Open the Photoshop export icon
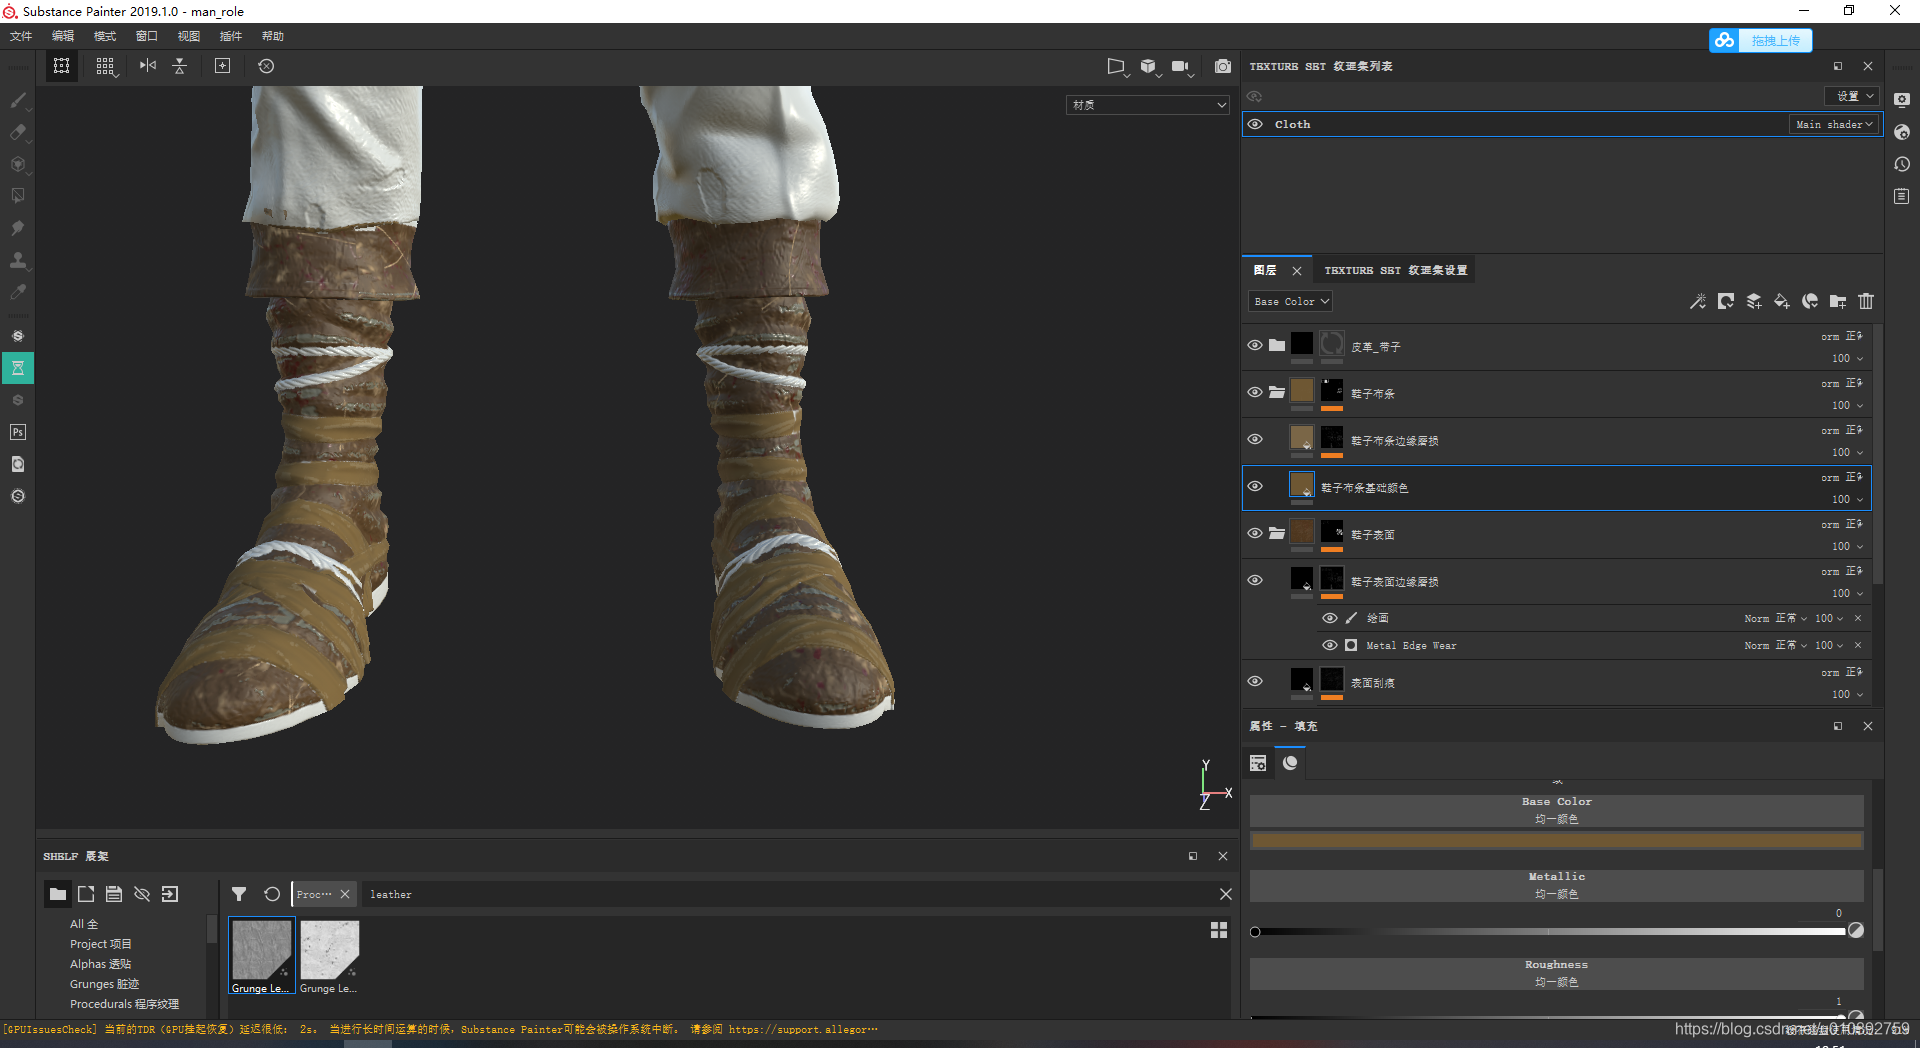The height and width of the screenshot is (1048, 1920). (x=18, y=432)
